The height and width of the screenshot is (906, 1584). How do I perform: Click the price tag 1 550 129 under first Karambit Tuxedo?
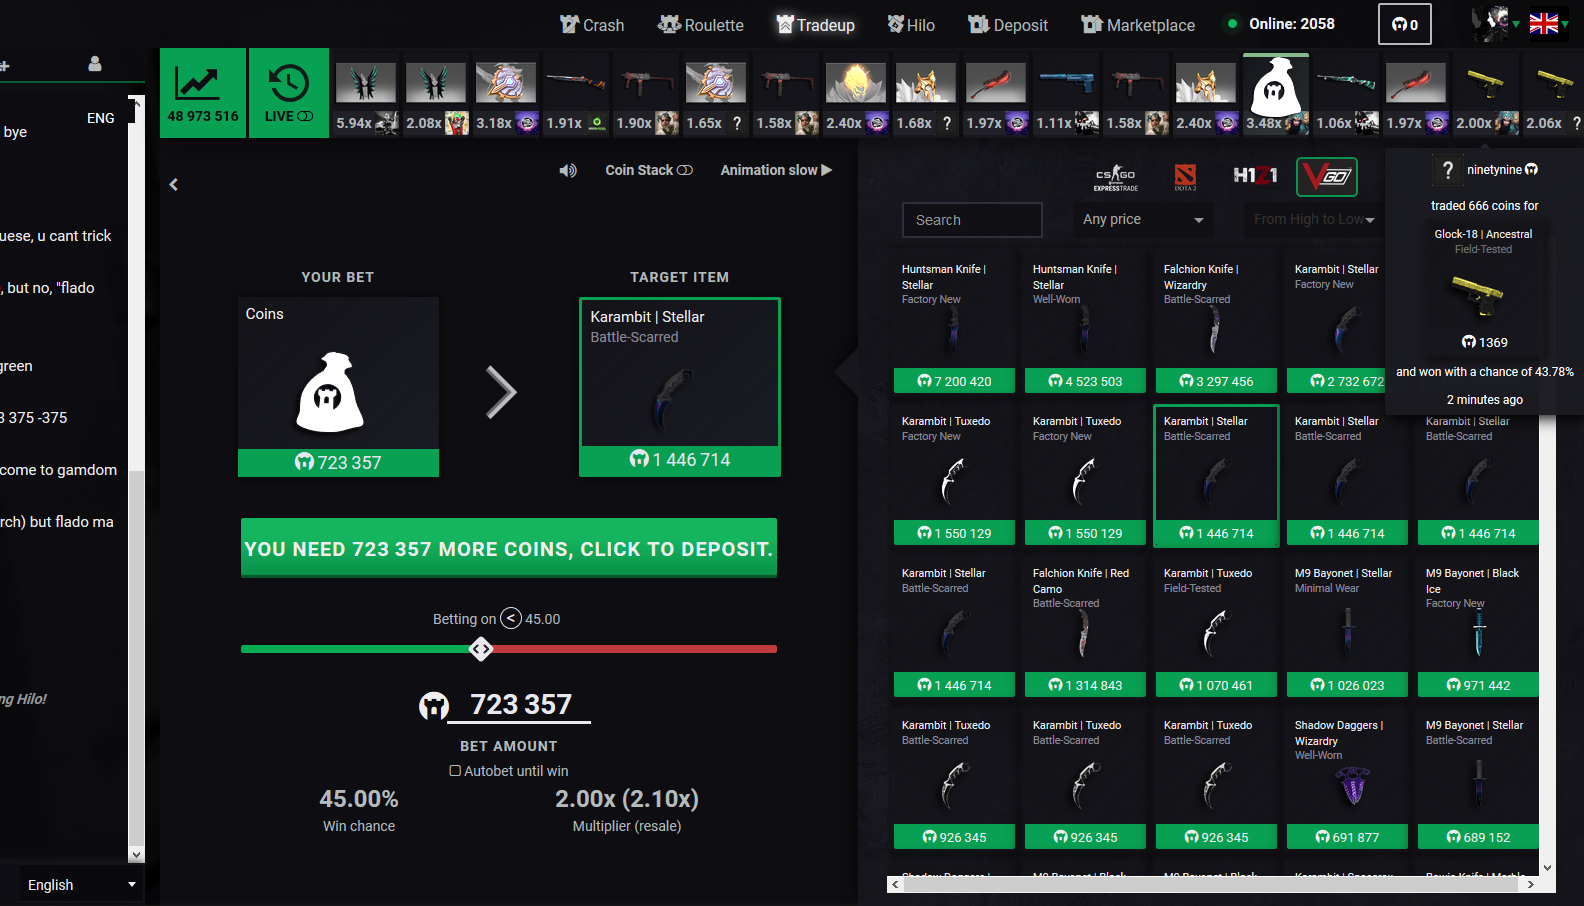(x=955, y=533)
